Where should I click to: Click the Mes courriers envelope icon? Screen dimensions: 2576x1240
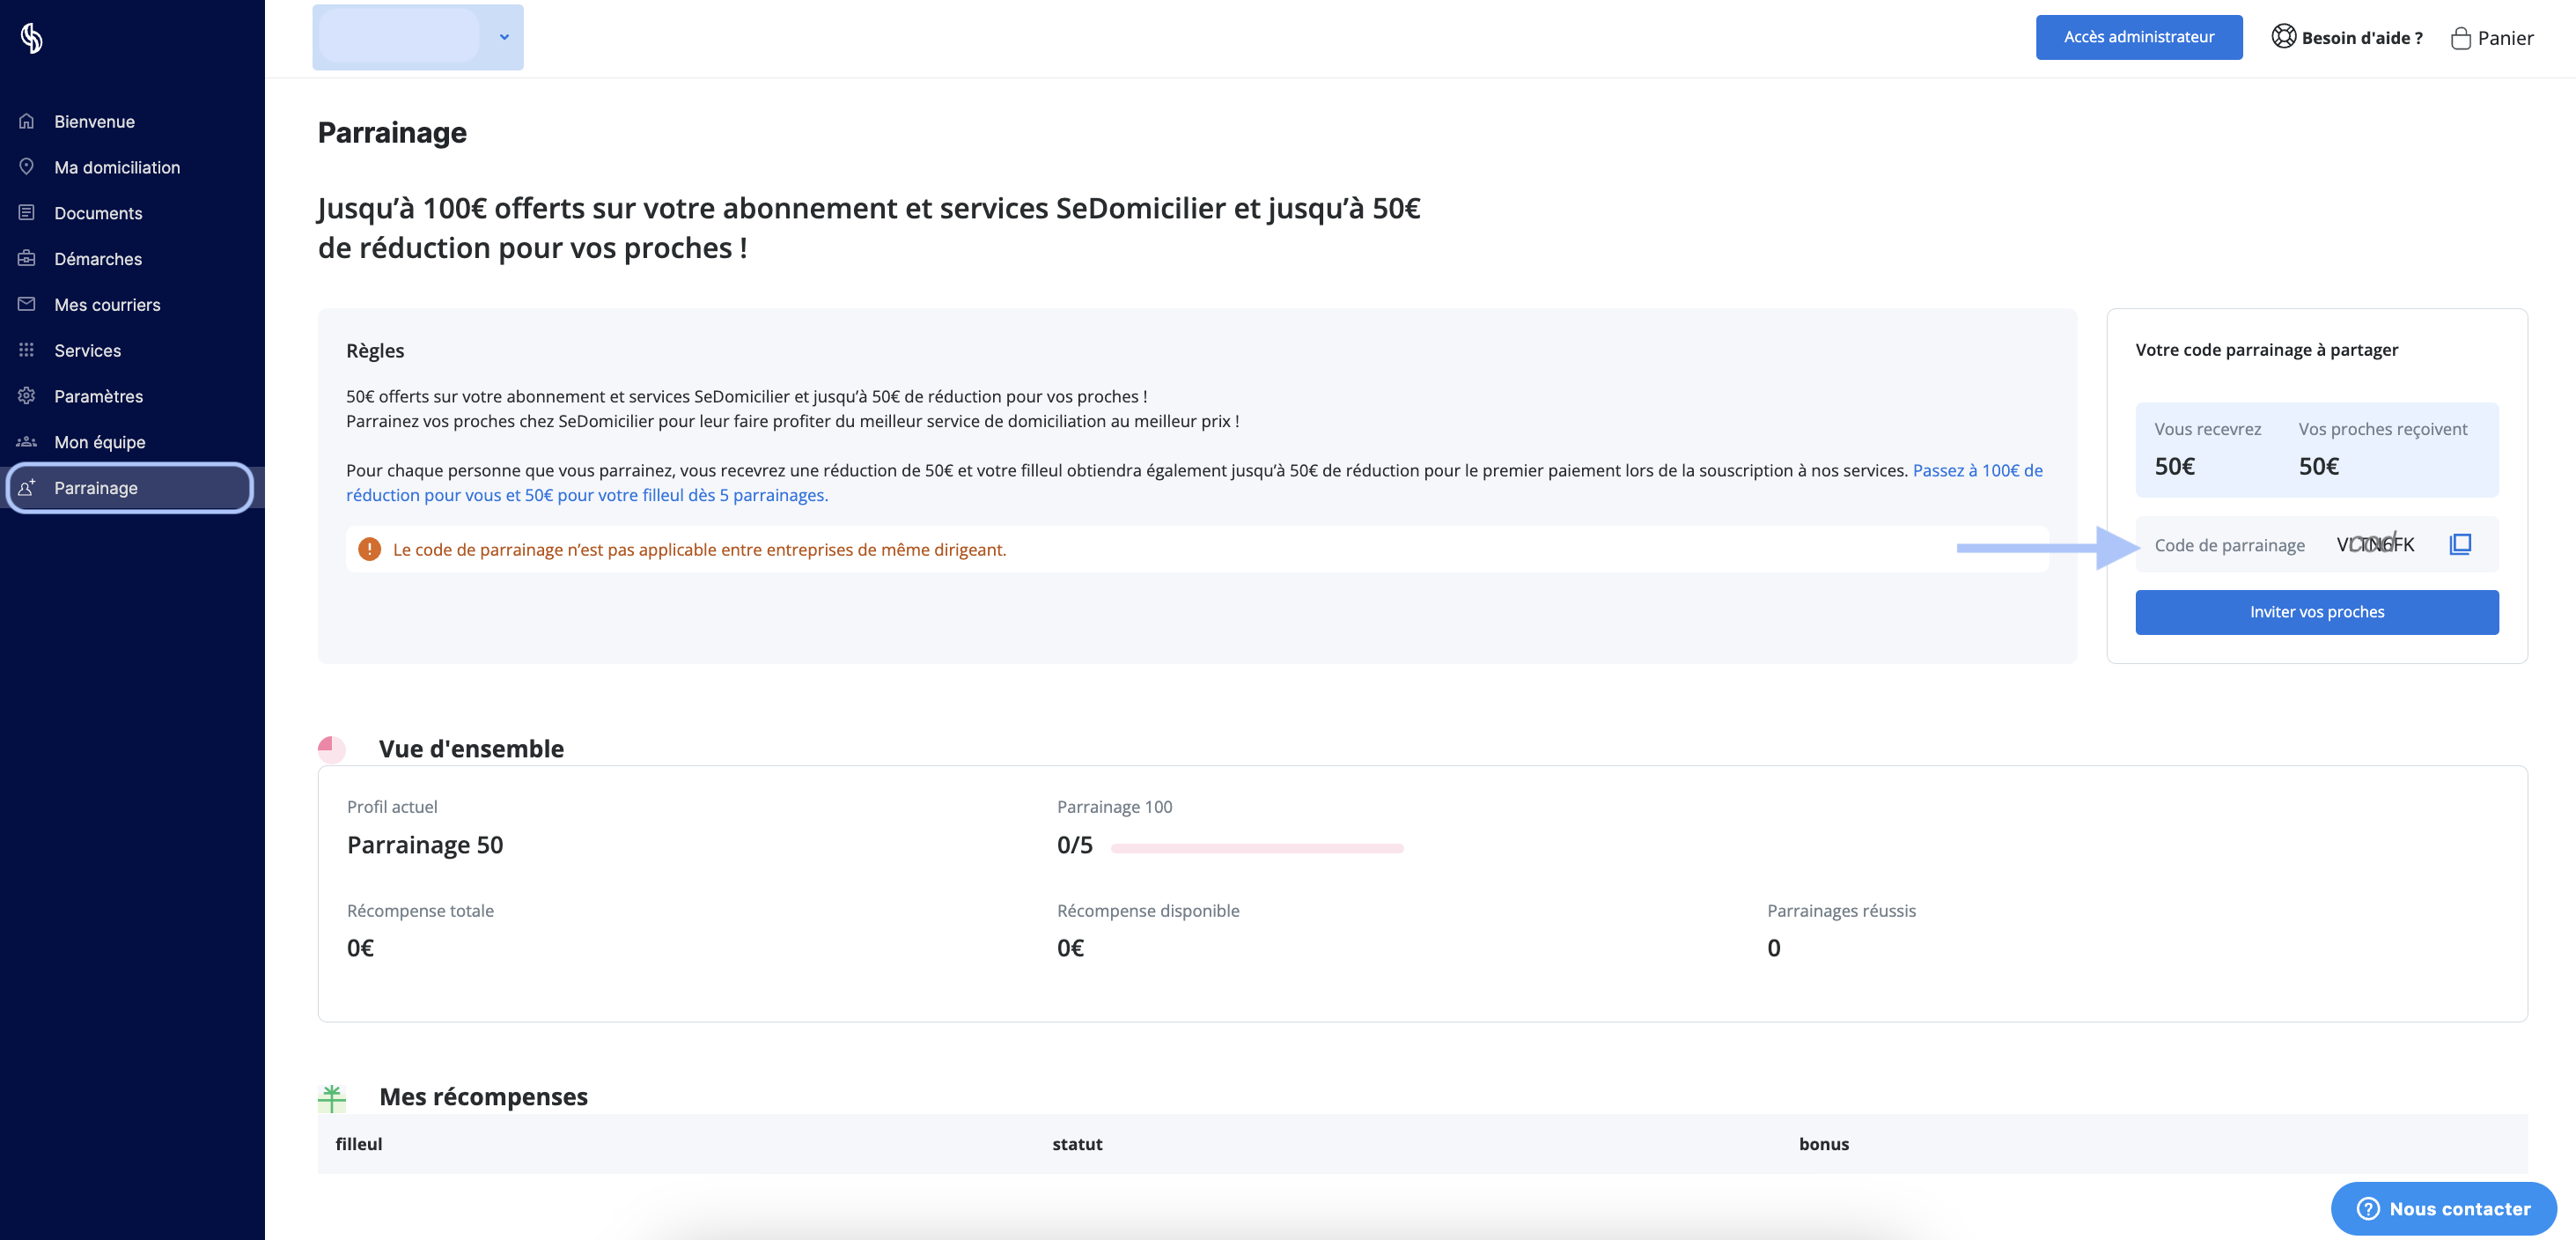click(x=27, y=304)
